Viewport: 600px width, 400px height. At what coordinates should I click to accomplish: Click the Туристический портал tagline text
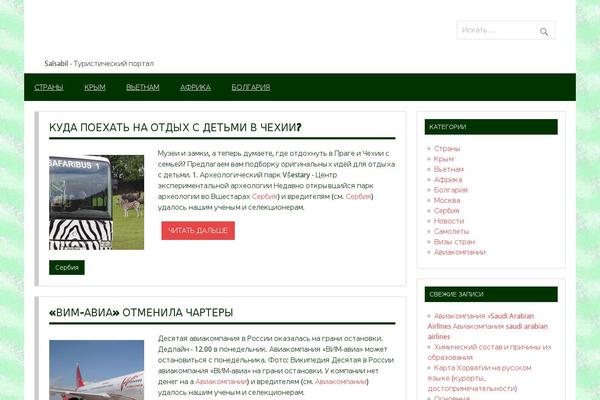coord(114,64)
